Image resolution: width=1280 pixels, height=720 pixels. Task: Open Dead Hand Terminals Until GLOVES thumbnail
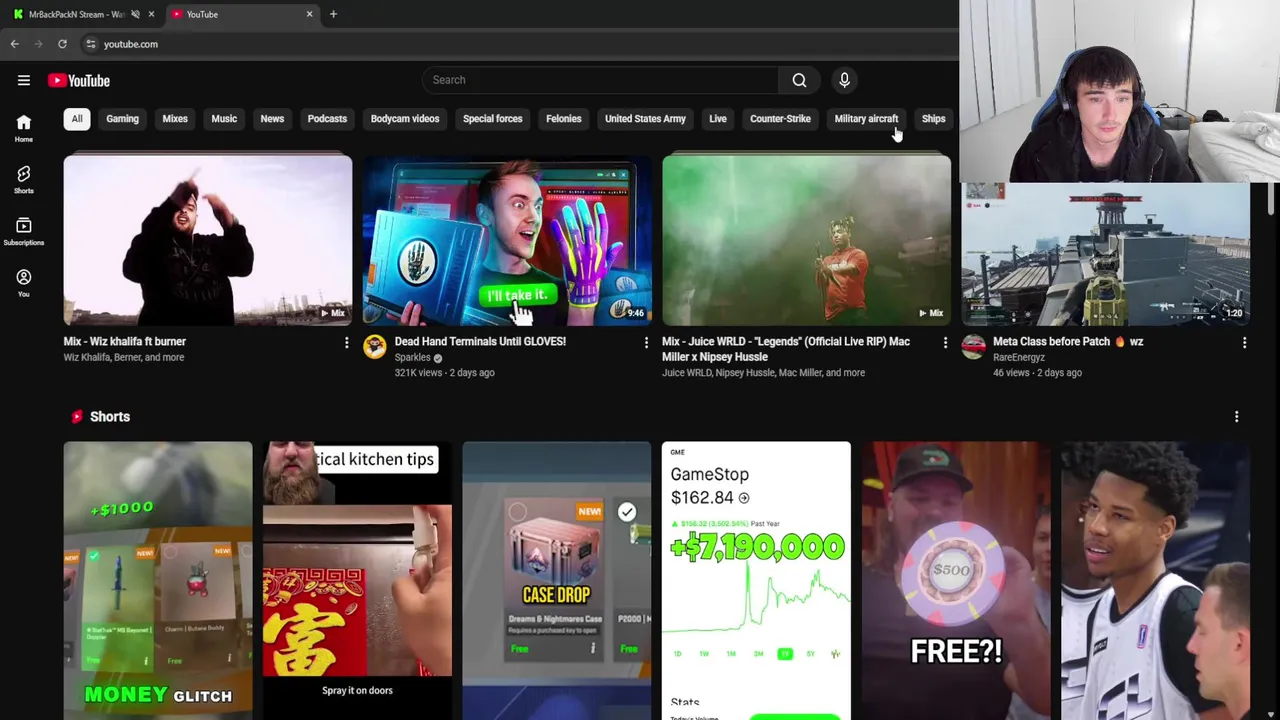[507, 240]
